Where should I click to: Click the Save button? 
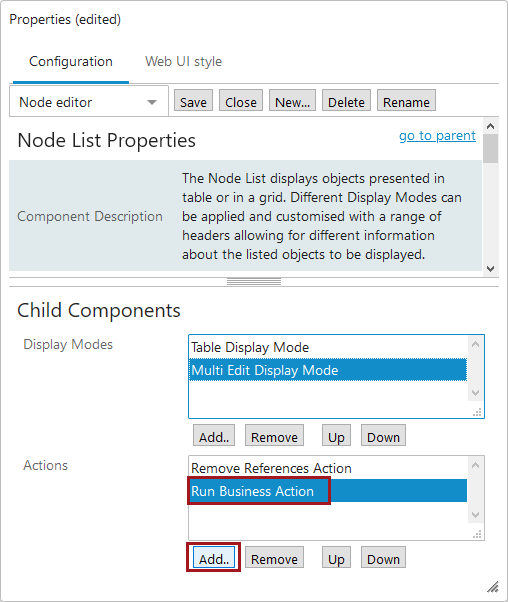(193, 101)
